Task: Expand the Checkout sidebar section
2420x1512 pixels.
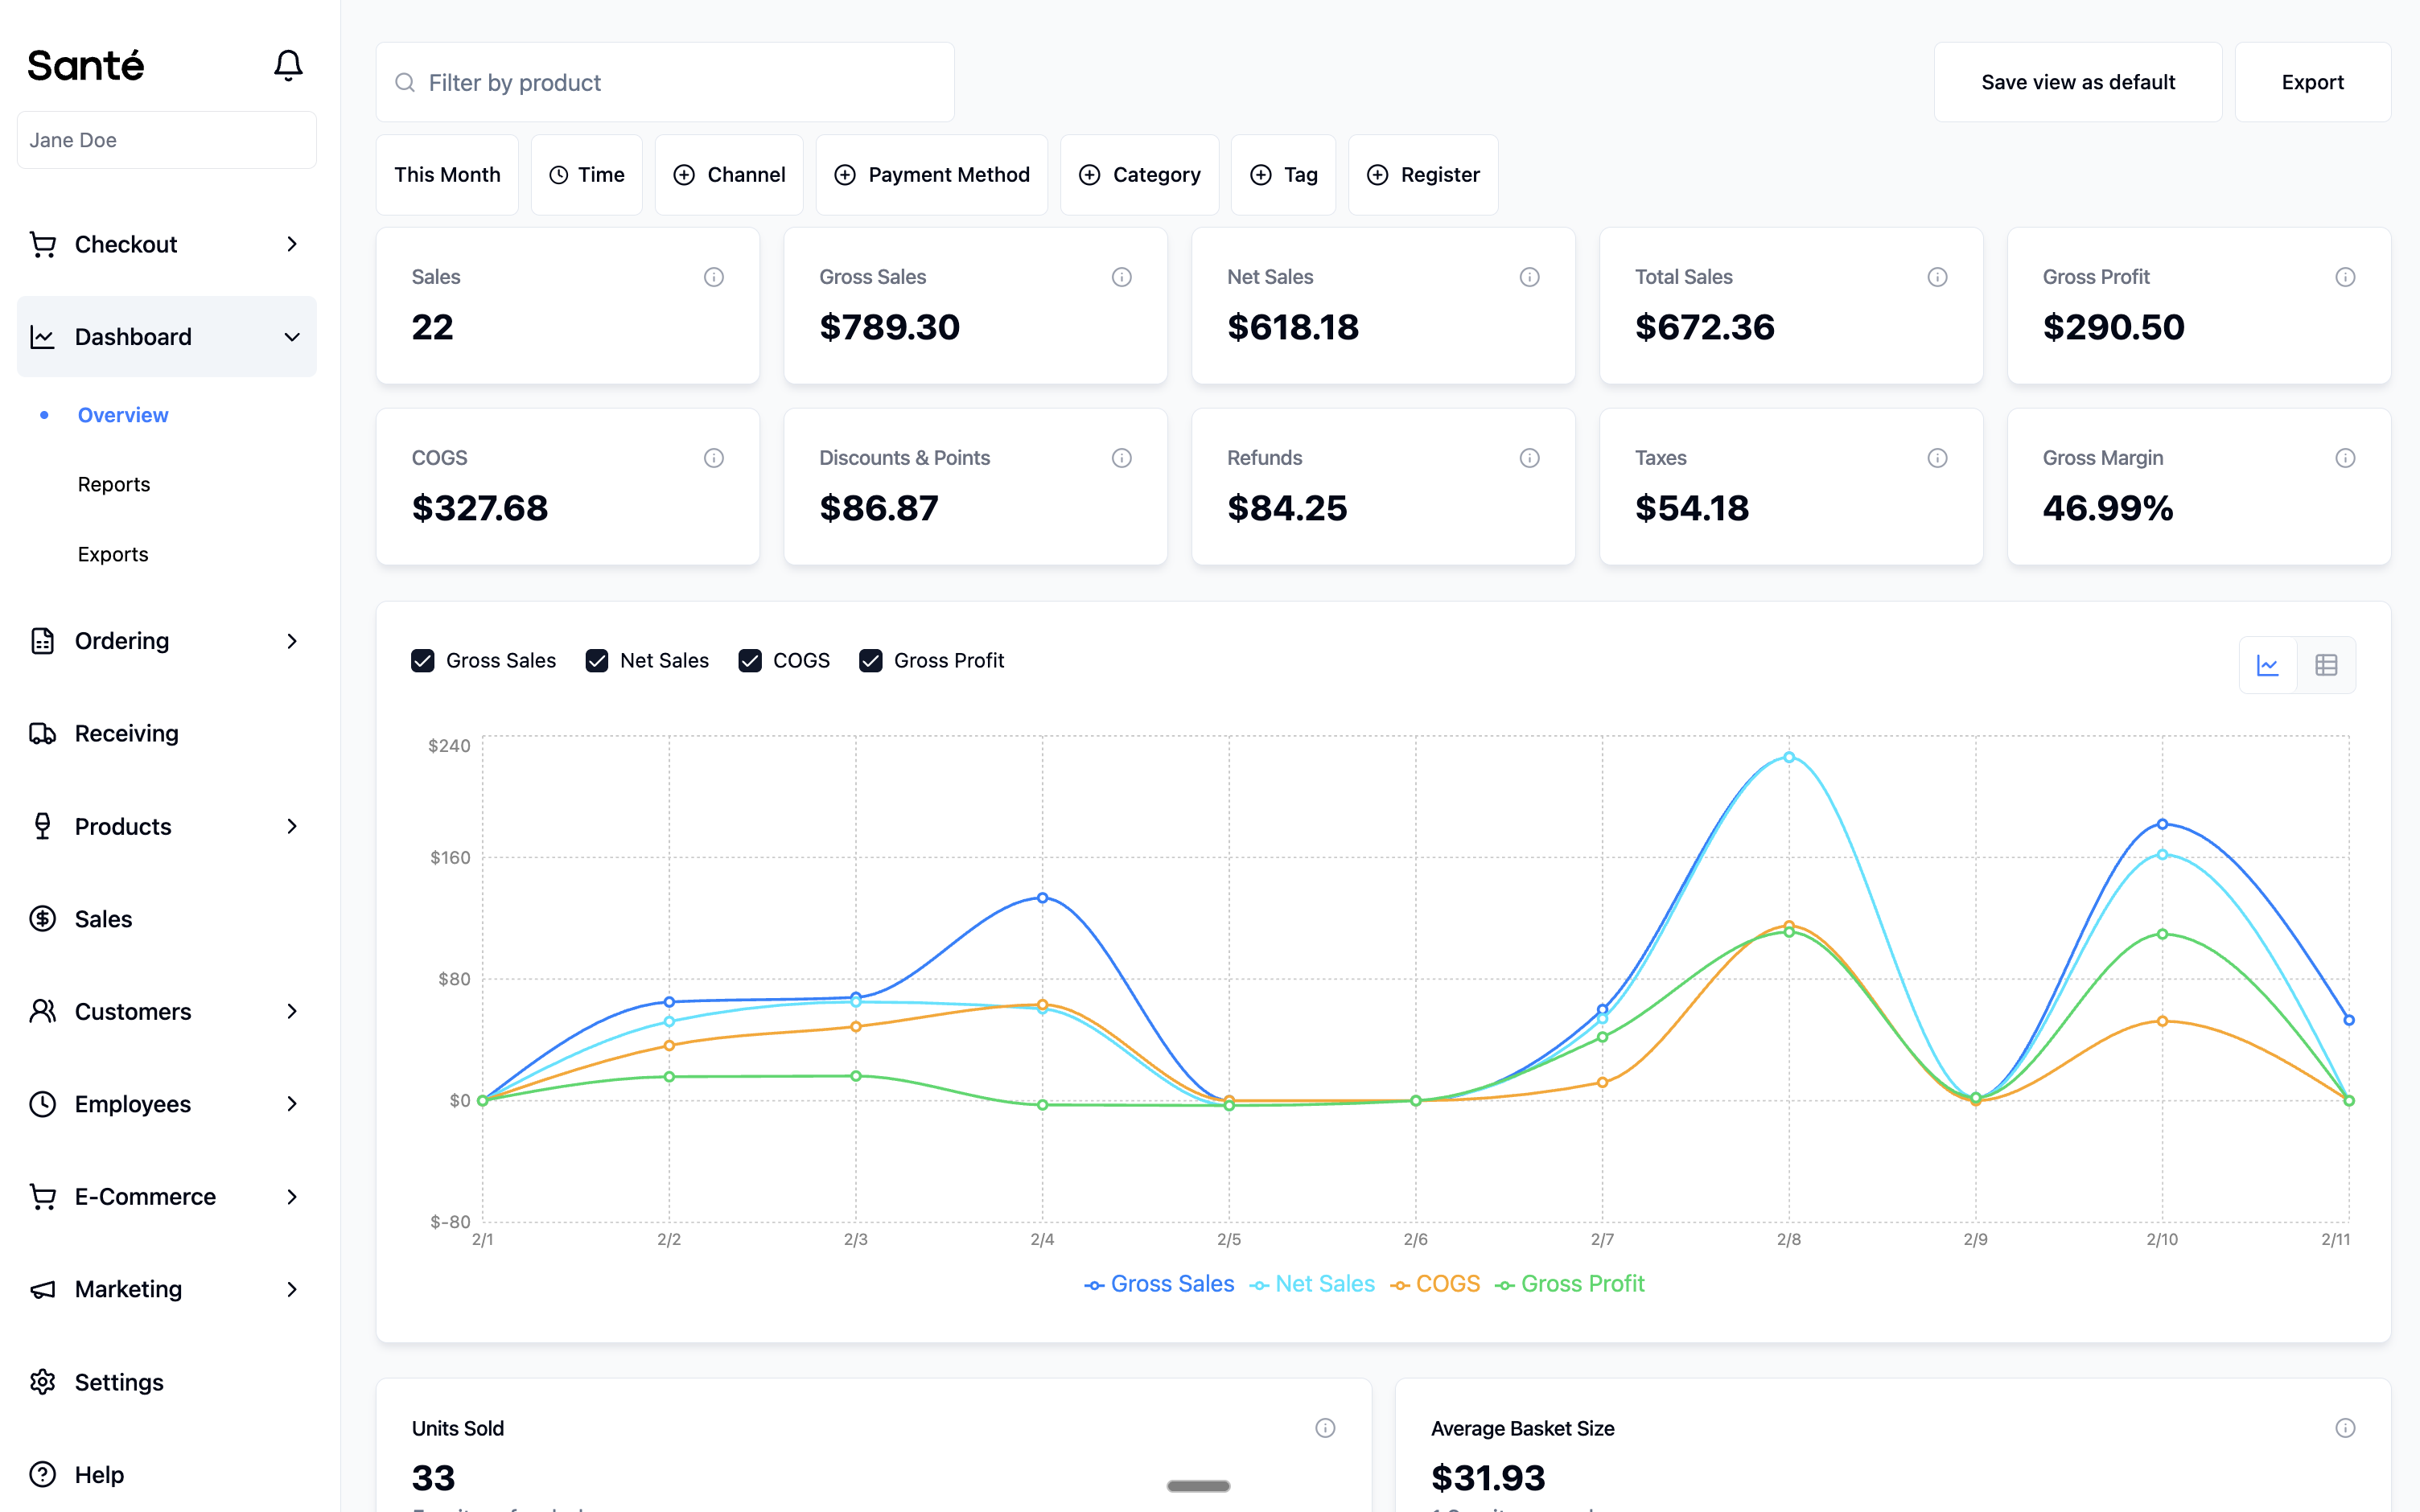Action: pyautogui.click(x=291, y=245)
